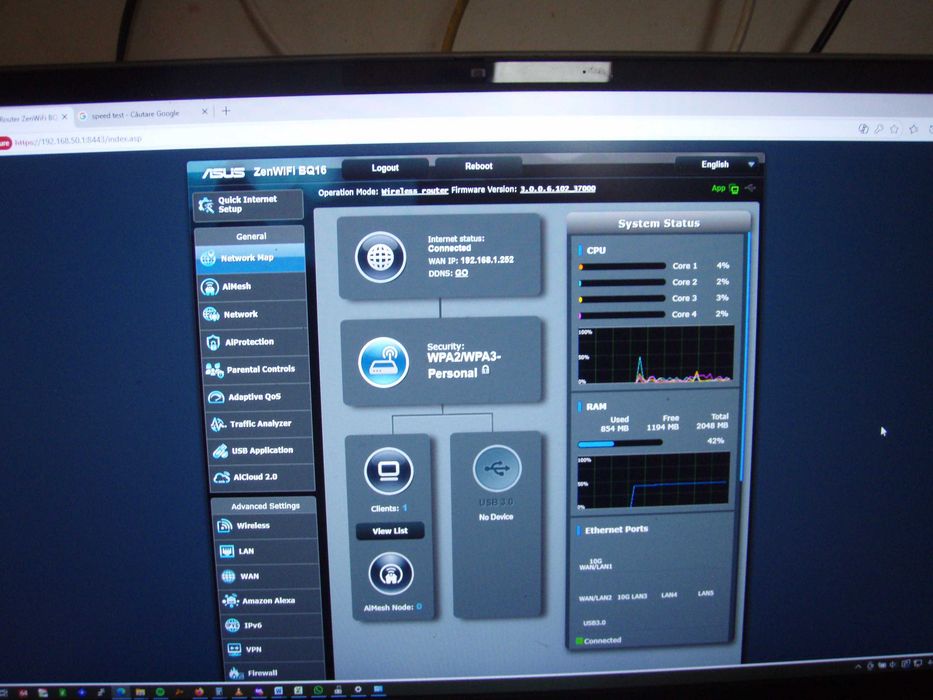Open the AiProtection shield icon
Viewport: 933px width, 700px height.
click(x=213, y=342)
